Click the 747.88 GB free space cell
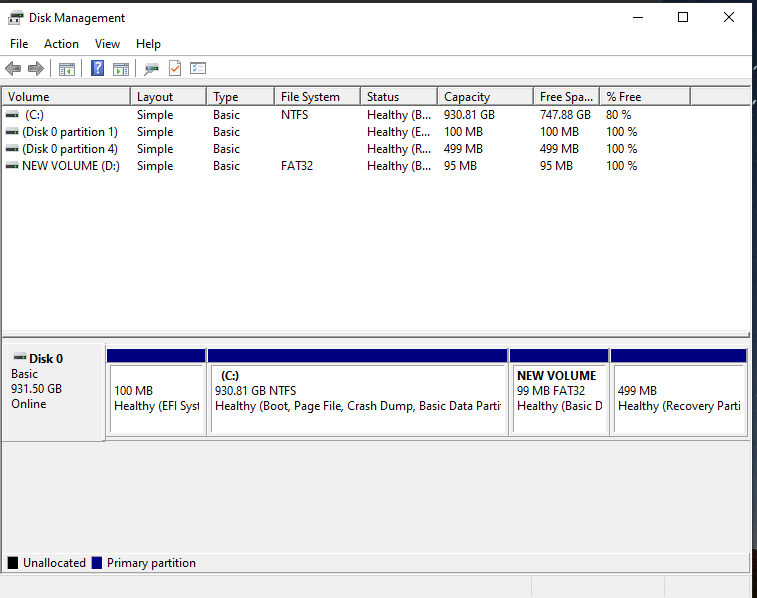Viewport: 757px width, 598px height. [565, 115]
